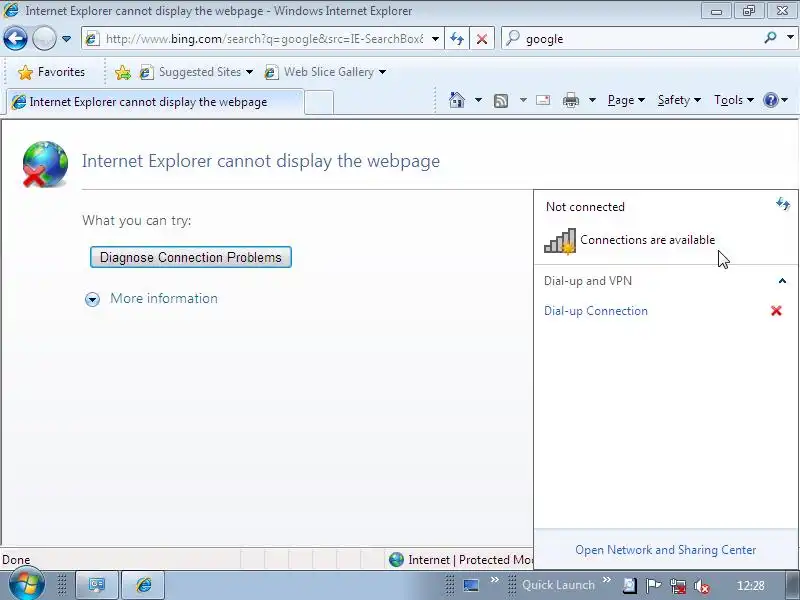
Task: Open the Safety menu
Action: [x=679, y=100]
